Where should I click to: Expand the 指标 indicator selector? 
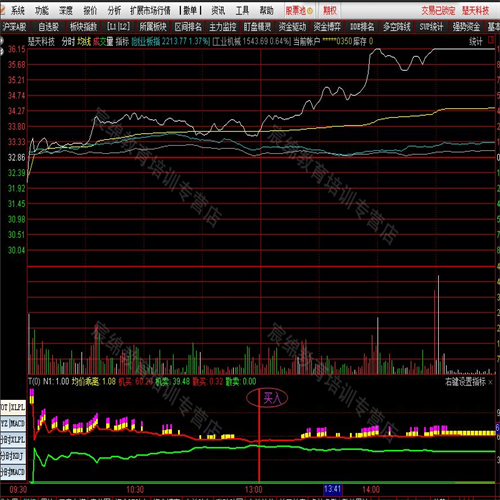122,41
